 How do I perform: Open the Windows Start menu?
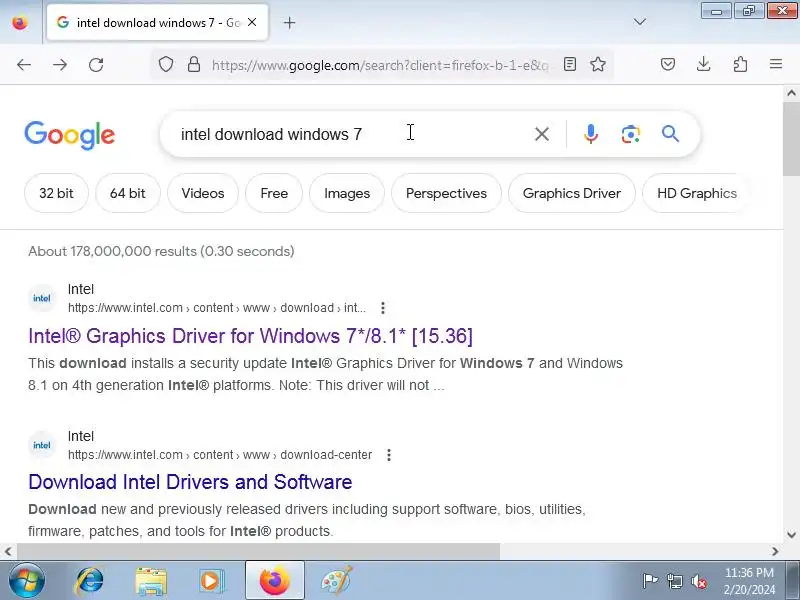pos(26,581)
